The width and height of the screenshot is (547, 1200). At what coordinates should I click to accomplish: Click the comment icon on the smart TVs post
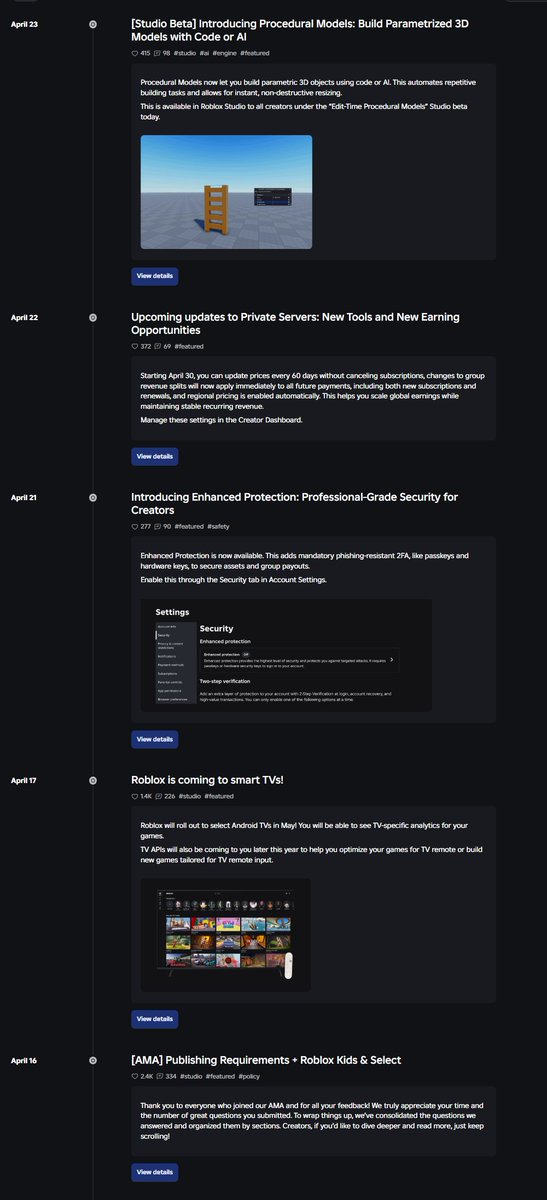pos(159,796)
